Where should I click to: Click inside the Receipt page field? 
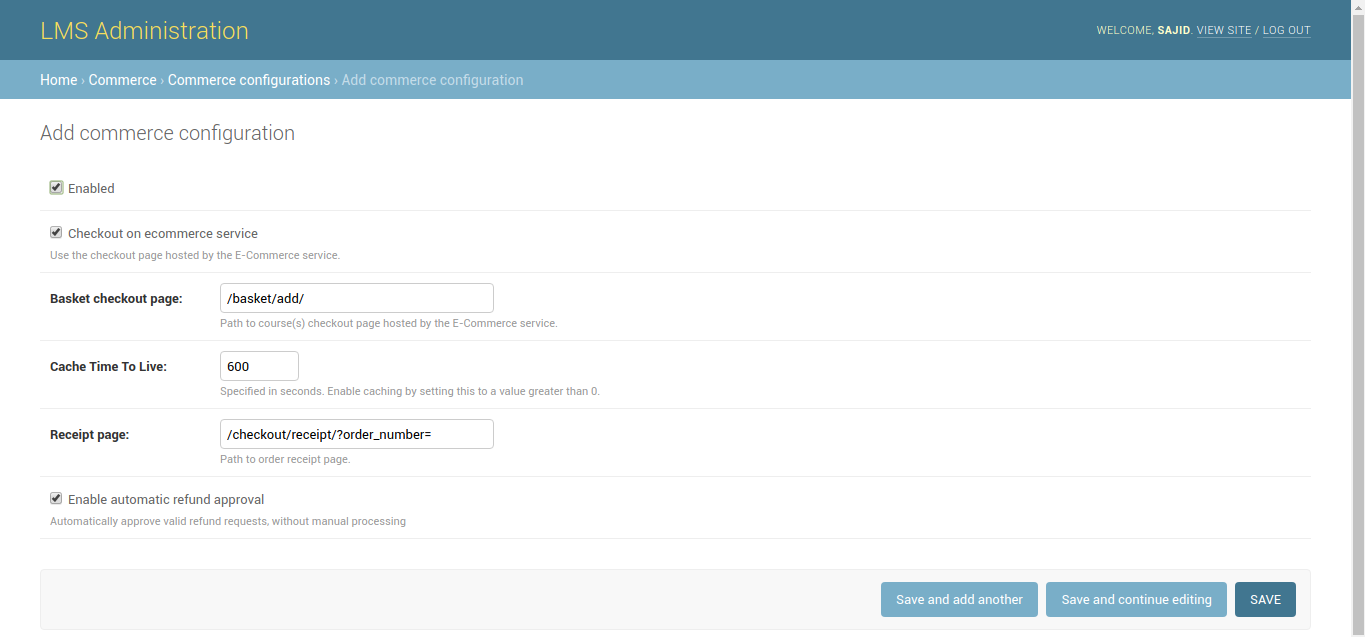pos(356,433)
